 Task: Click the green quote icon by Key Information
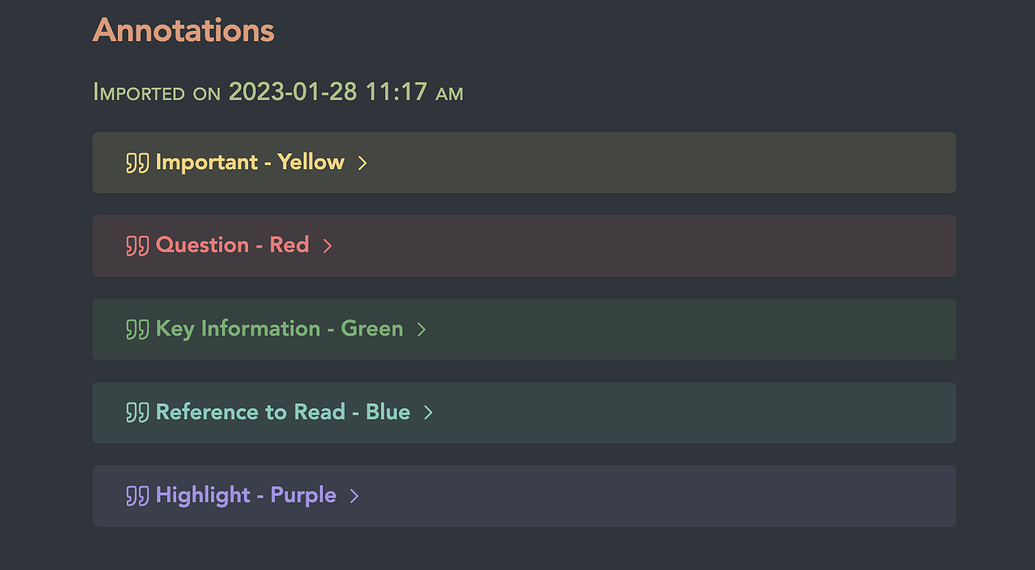coord(137,329)
